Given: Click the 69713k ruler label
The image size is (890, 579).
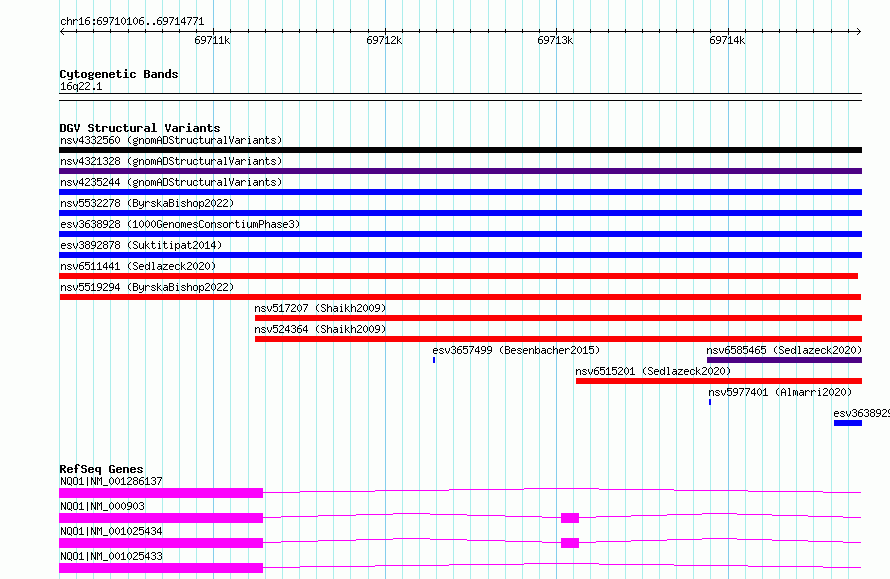Looking at the screenshot, I should [555, 40].
